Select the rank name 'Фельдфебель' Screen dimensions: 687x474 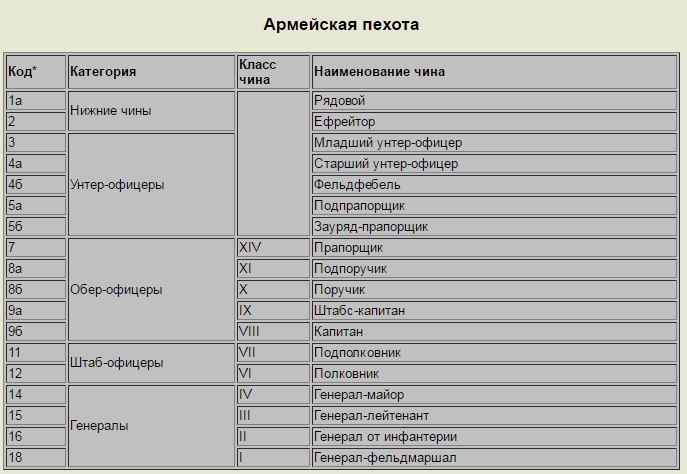click(x=494, y=185)
